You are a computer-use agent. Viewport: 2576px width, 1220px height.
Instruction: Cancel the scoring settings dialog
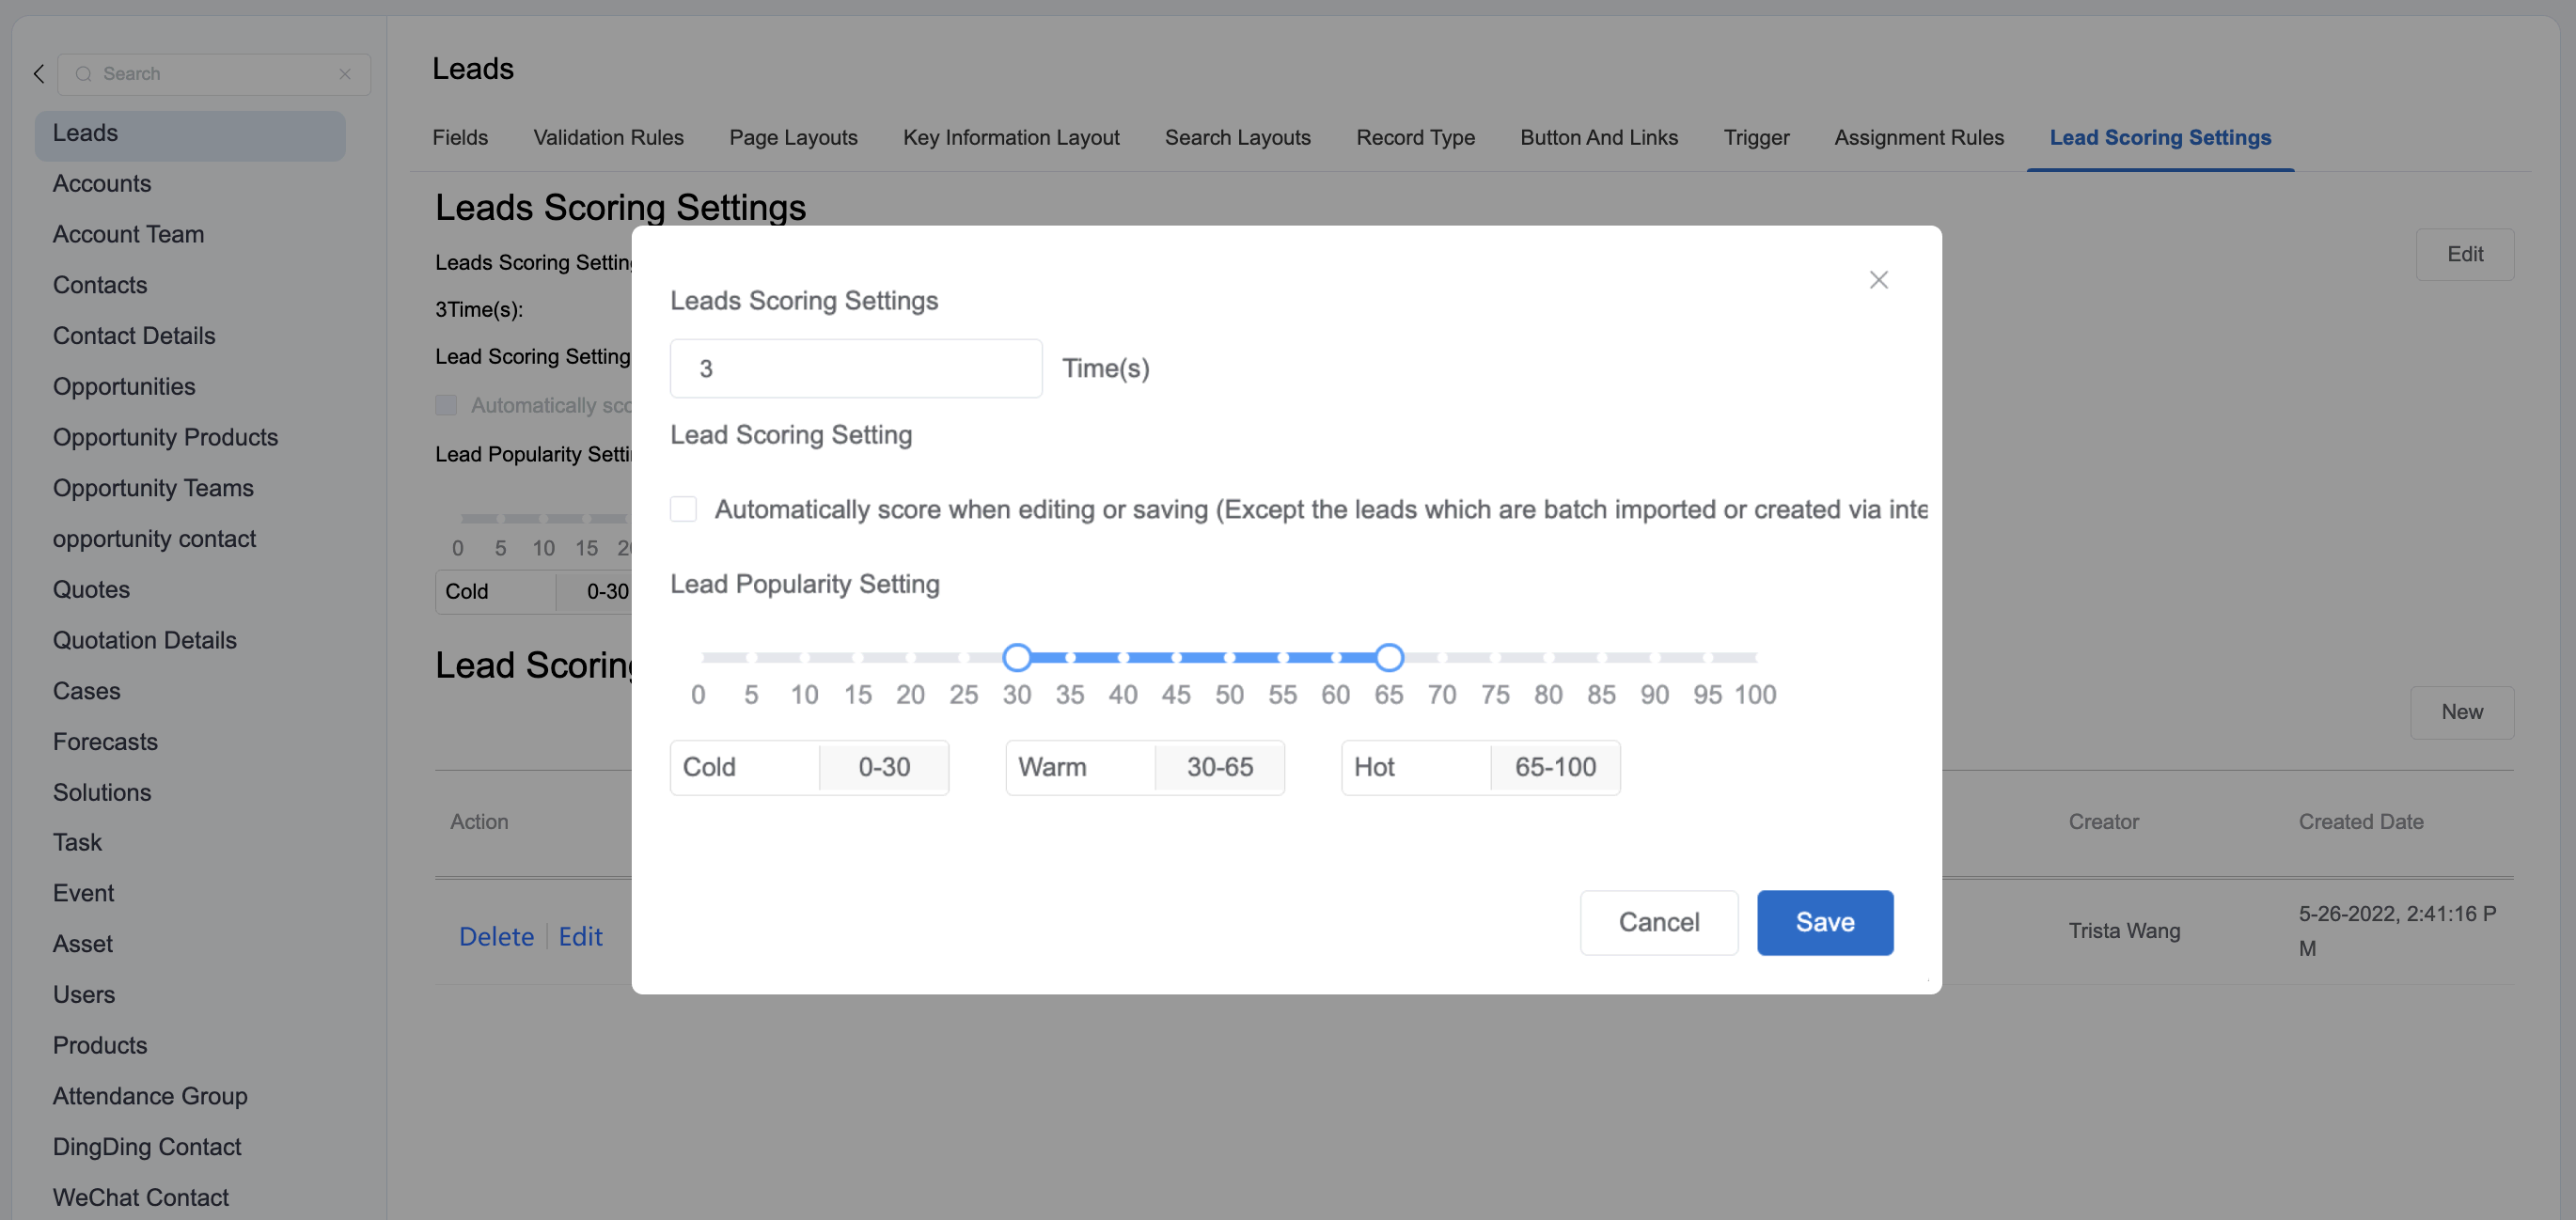[1658, 922]
